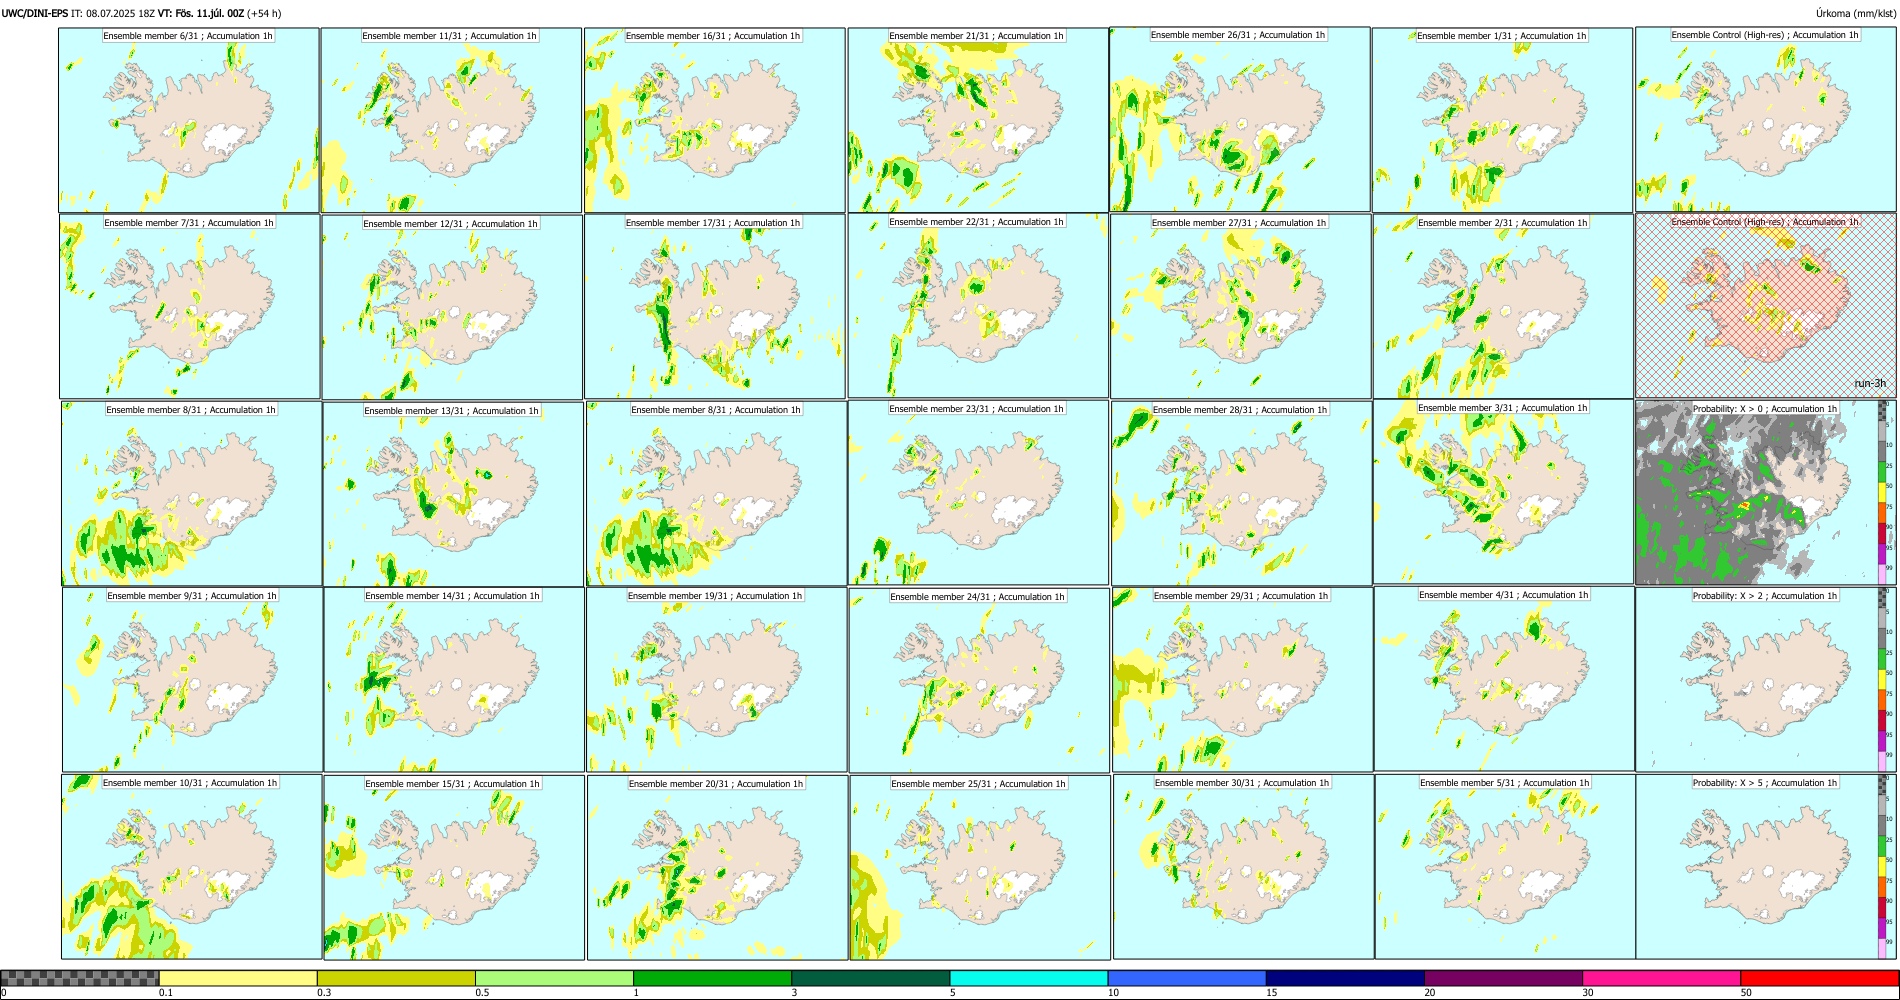Click the UWC/DINI-EPS title text
Screen dimensions: 1900x1000
tap(35, 14)
